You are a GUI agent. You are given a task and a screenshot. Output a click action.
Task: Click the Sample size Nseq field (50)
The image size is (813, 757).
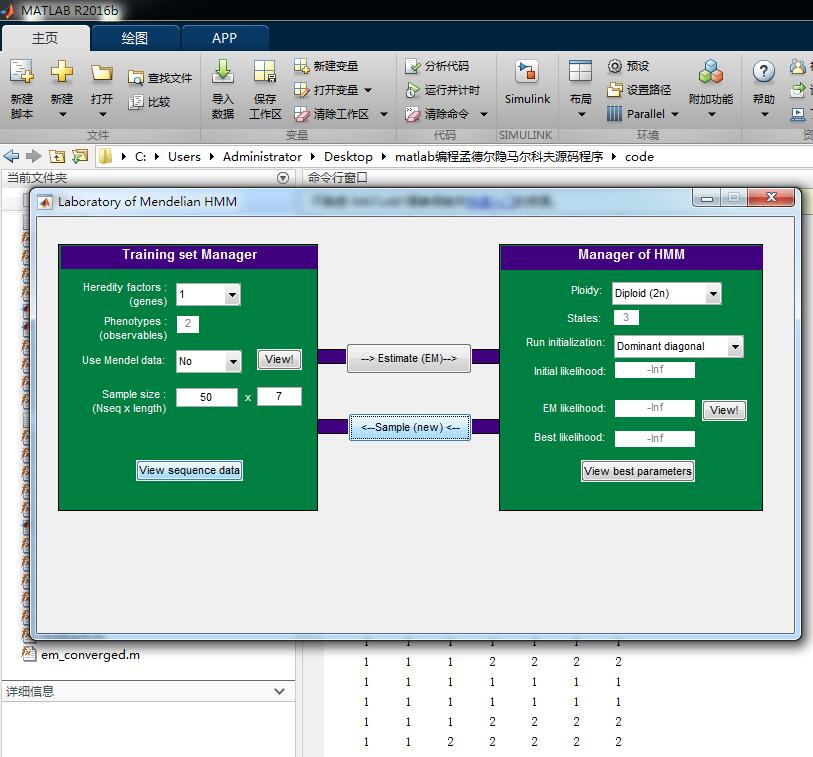click(206, 397)
